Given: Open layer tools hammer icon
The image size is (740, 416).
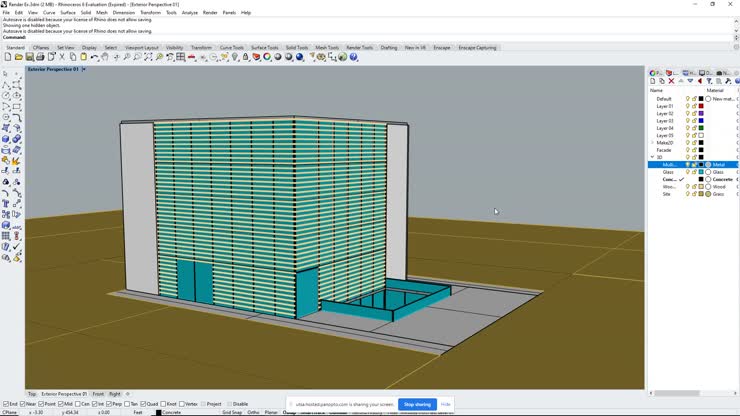Looking at the screenshot, I should (728, 81).
